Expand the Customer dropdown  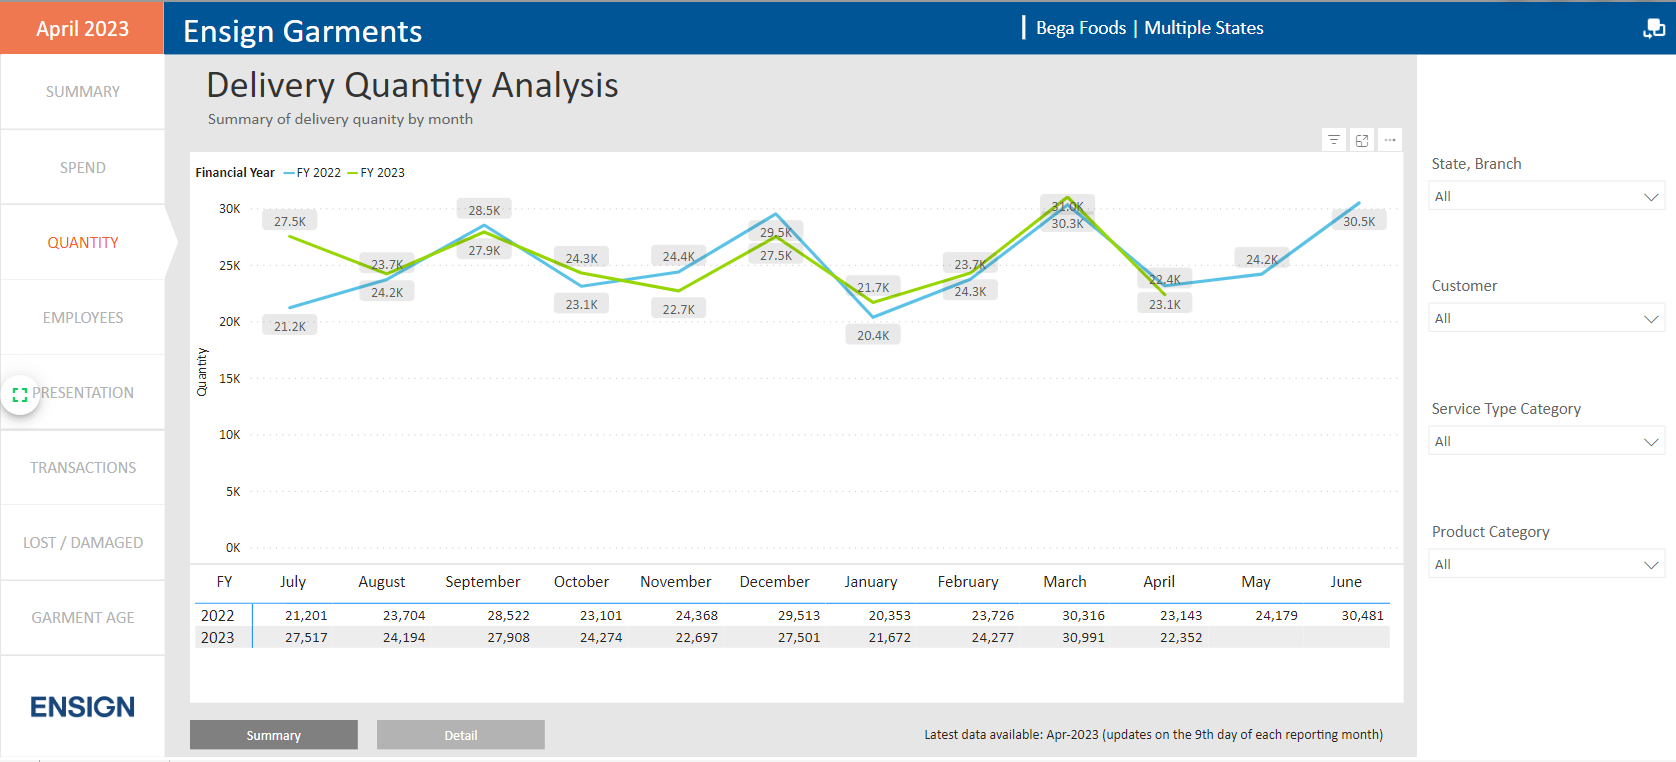coord(1546,318)
